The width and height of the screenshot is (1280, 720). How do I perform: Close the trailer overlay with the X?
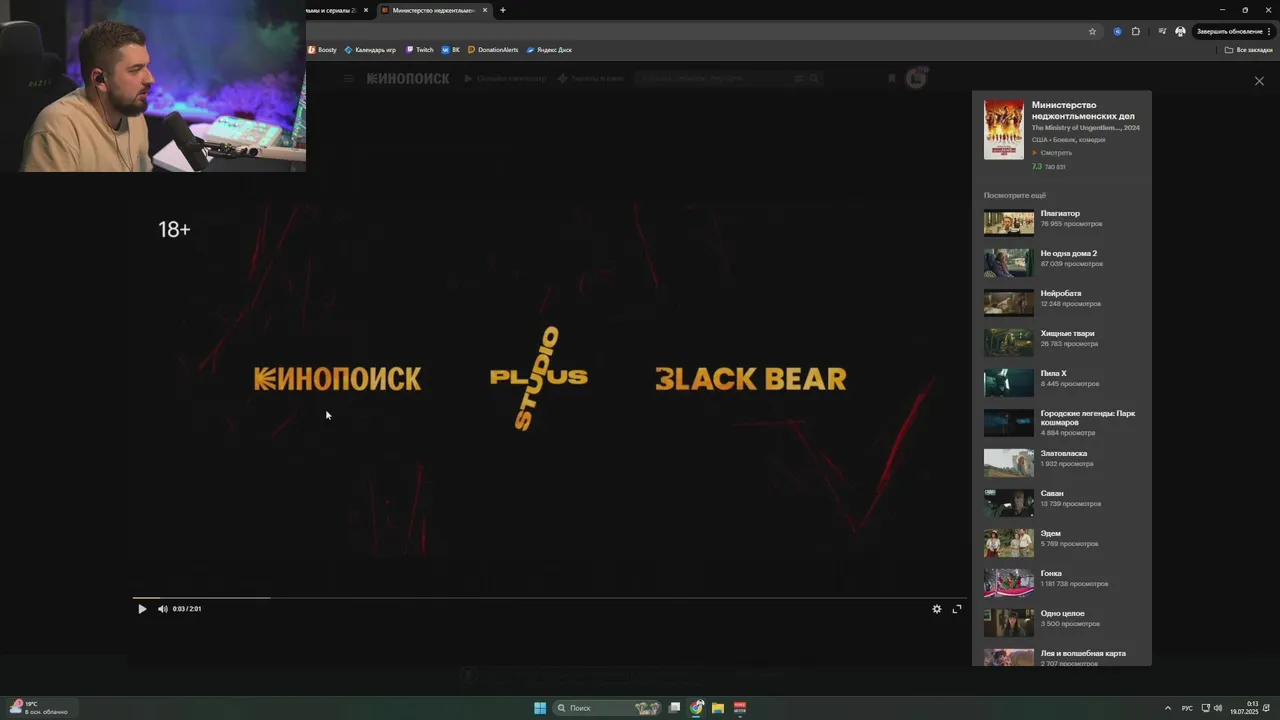1259,81
